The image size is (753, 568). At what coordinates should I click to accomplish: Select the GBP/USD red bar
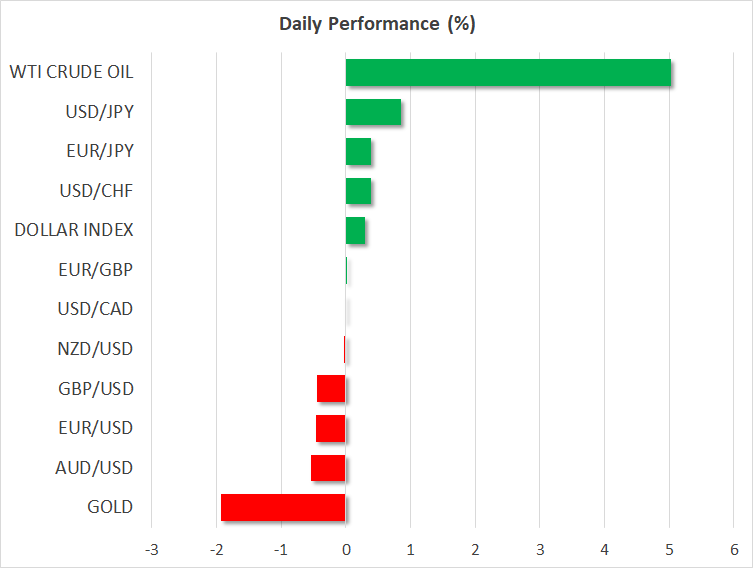pyautogui.click(x=331, y=388)
